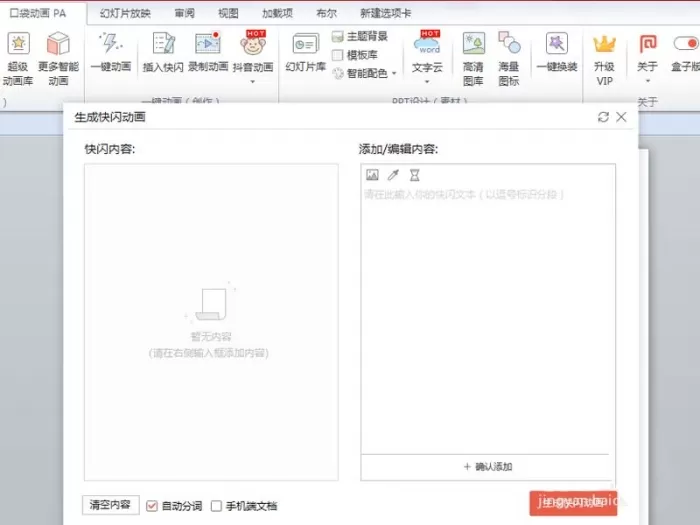Open the 关于 about icon
The width and height of the screenshot is (700, 525).
point(648,44)
